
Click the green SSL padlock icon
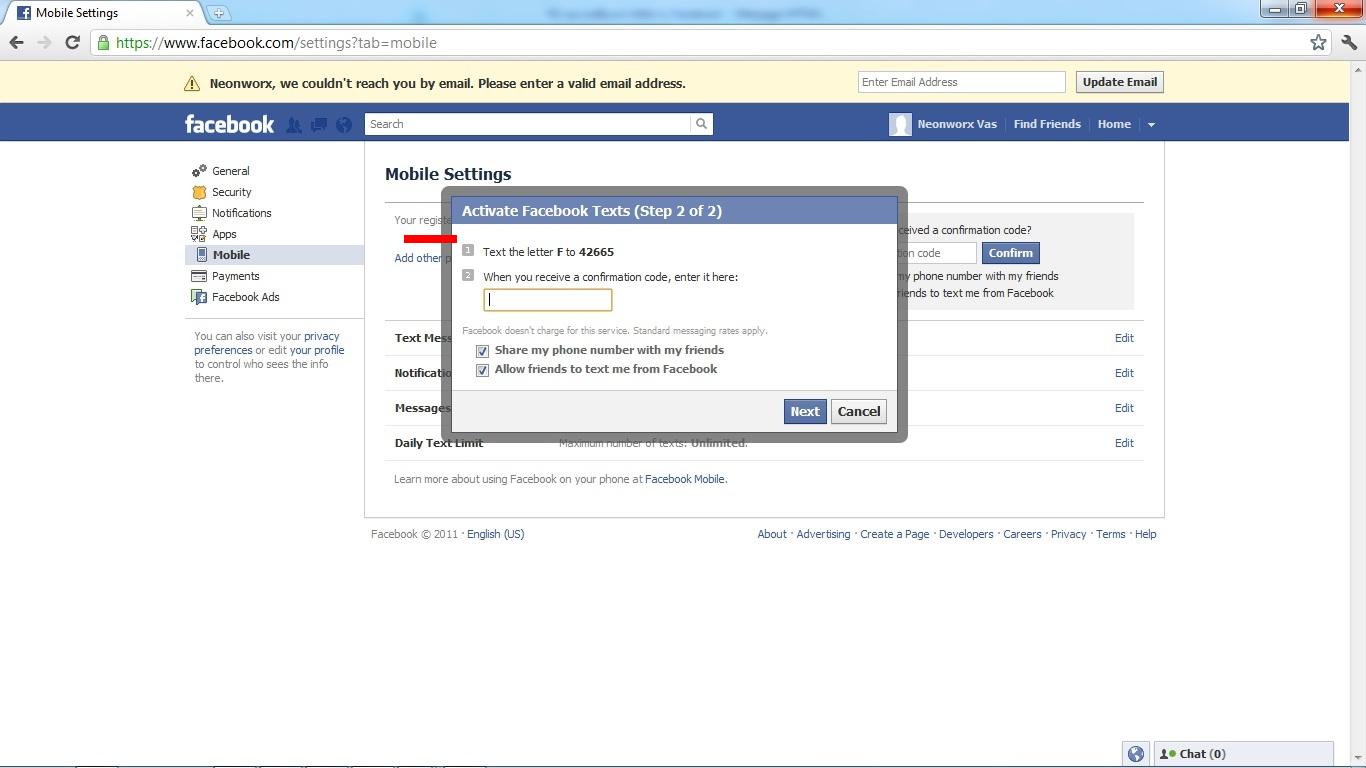pos(103,43)
